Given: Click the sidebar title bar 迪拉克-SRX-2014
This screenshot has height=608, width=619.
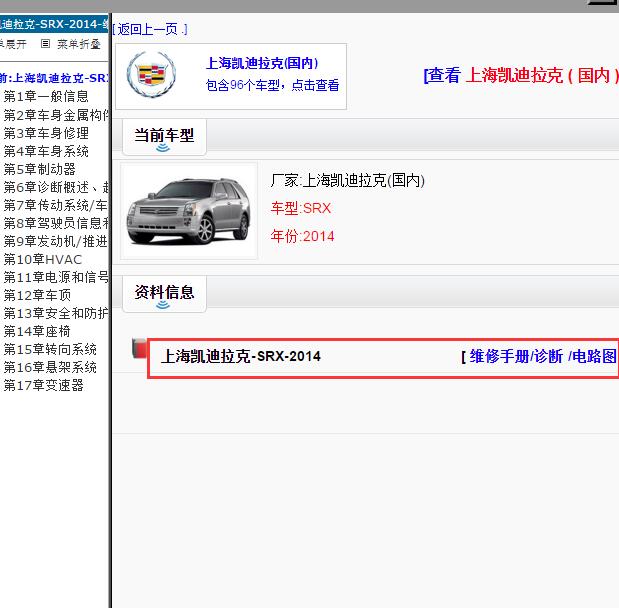Looking at the screenshot, I should tap(54, 24).
